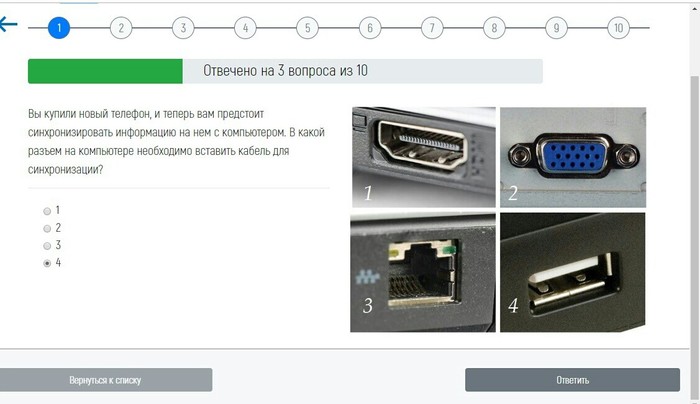Jump to question step 10 circle
700x404 pixels.
point(618,28)
